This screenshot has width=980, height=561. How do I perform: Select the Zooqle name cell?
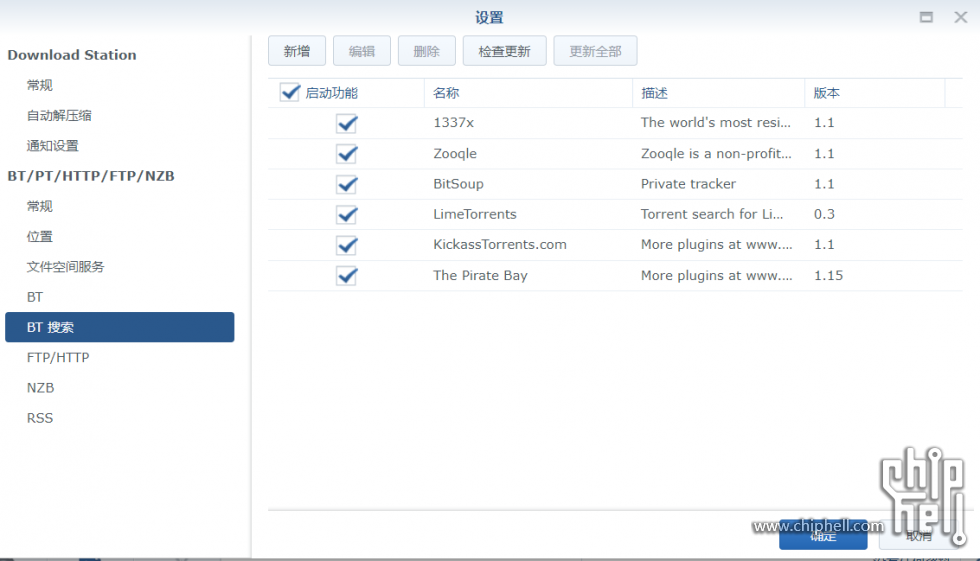(x=454, y=154)
